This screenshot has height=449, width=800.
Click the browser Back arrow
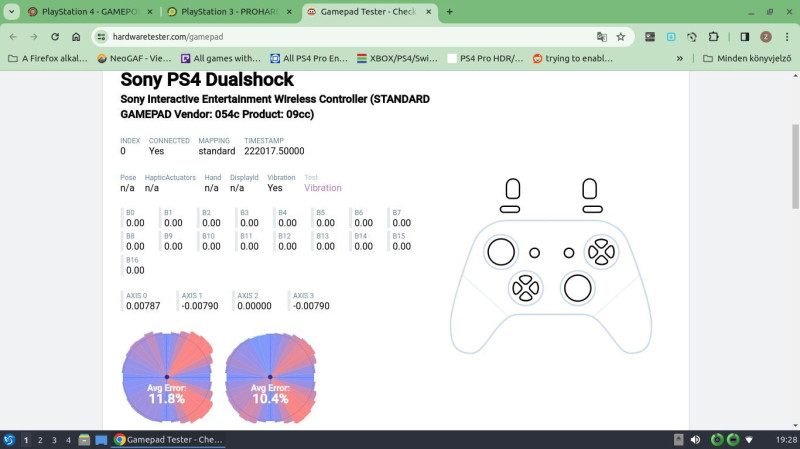click(13, 37)
